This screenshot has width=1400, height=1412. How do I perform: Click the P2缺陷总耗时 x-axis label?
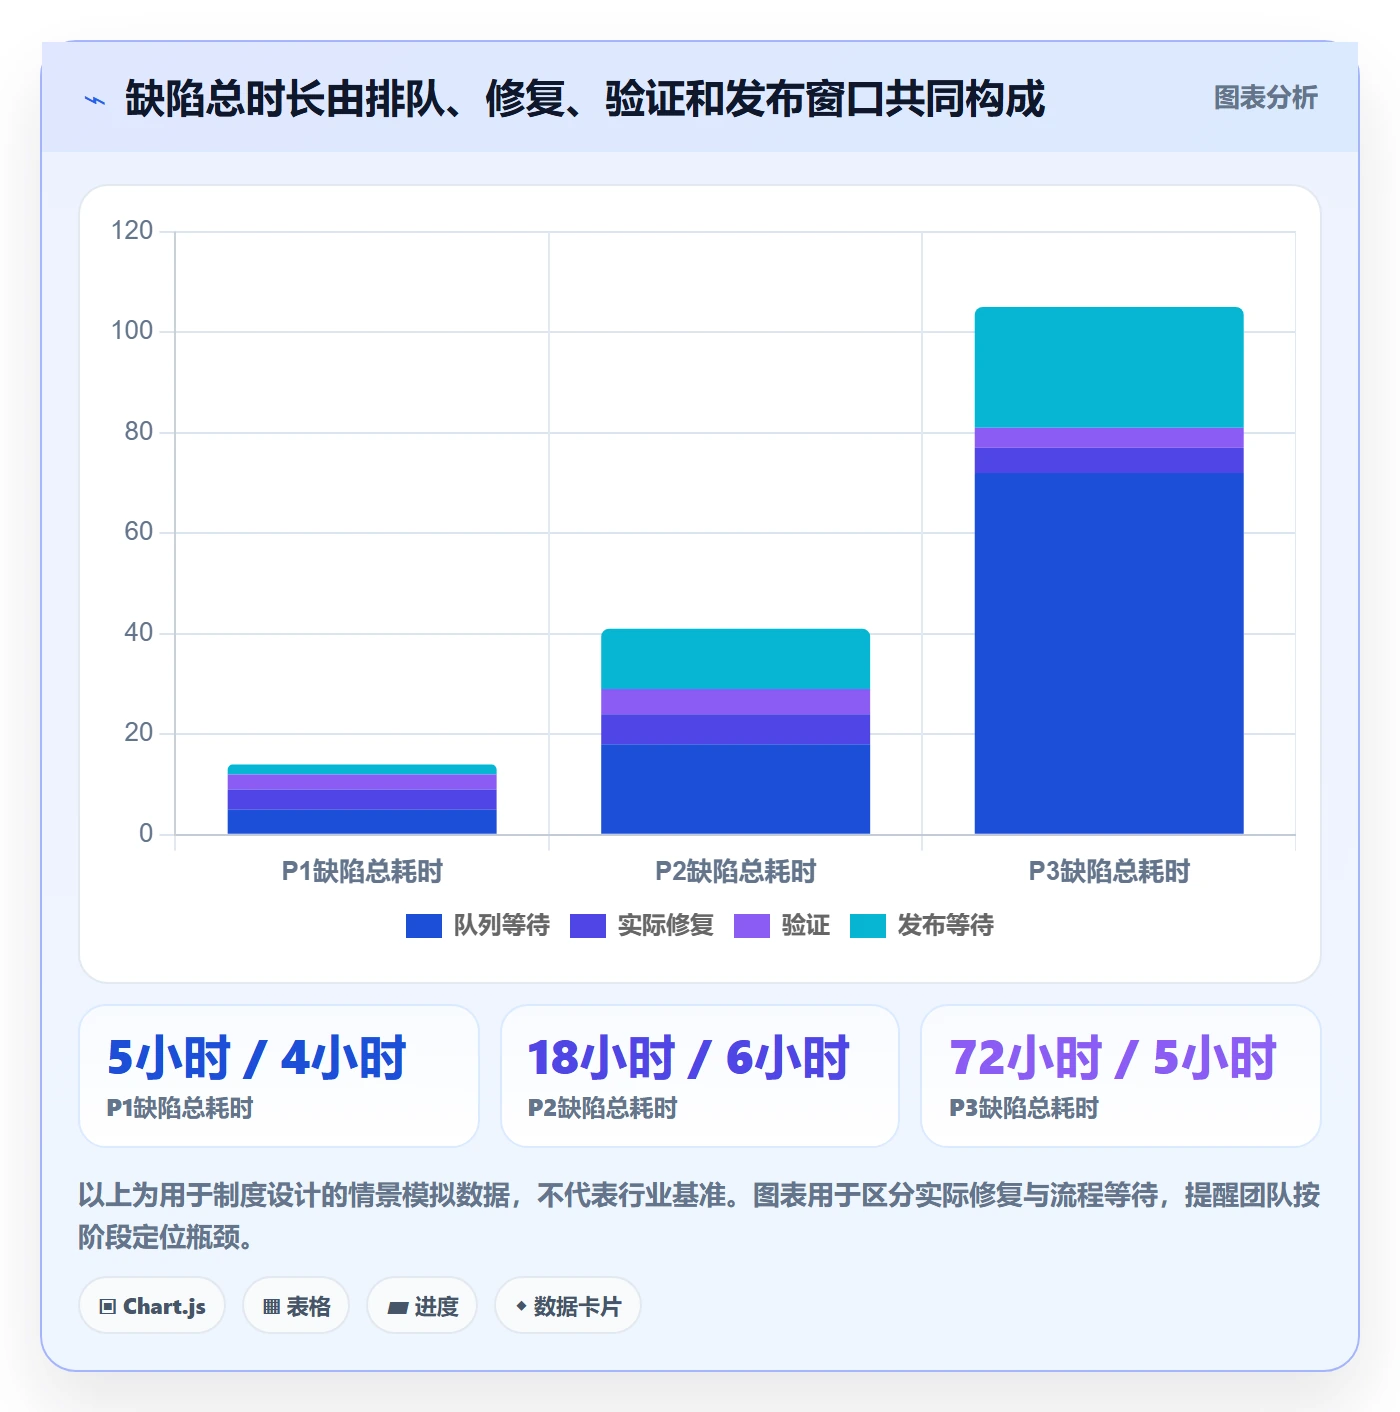coord(735,871)
